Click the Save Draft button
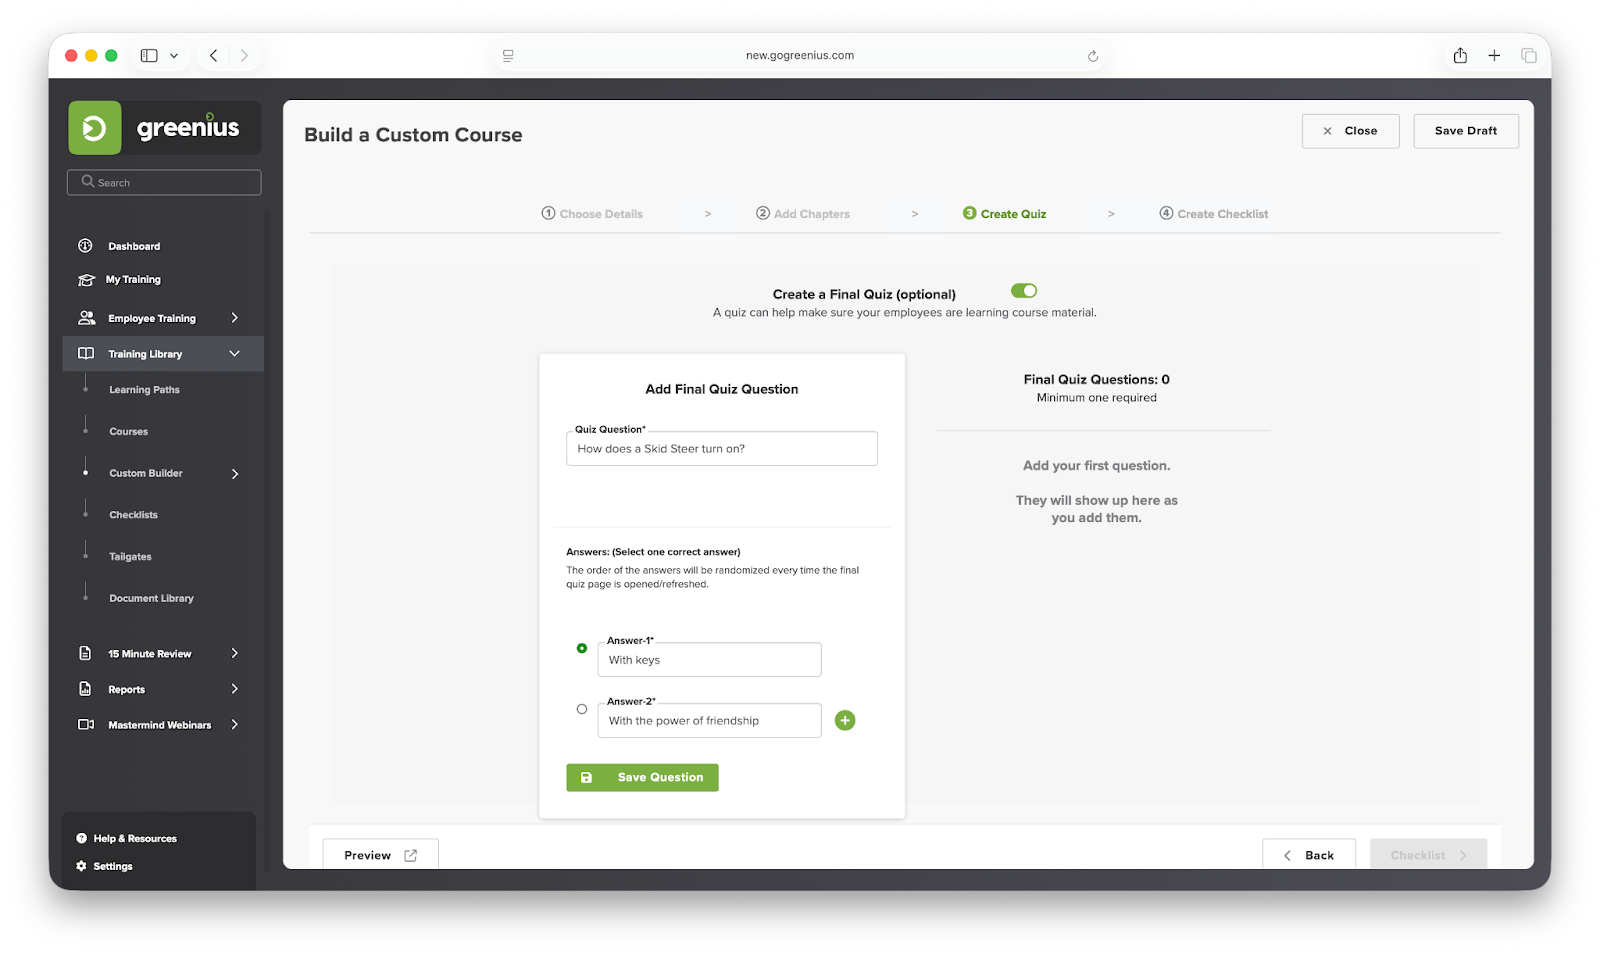The width and height of the screenshot is (1600, 955). tap(1466, 131)
